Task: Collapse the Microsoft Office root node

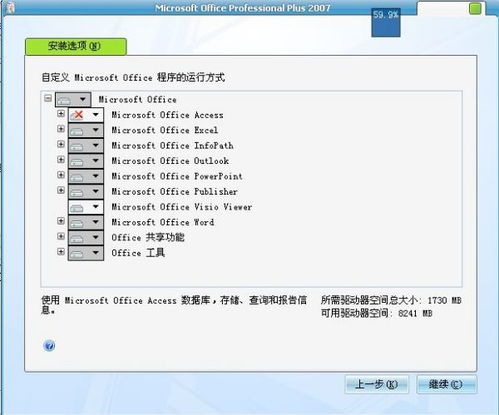Action: pyautogui.click(x=48, y=98)
